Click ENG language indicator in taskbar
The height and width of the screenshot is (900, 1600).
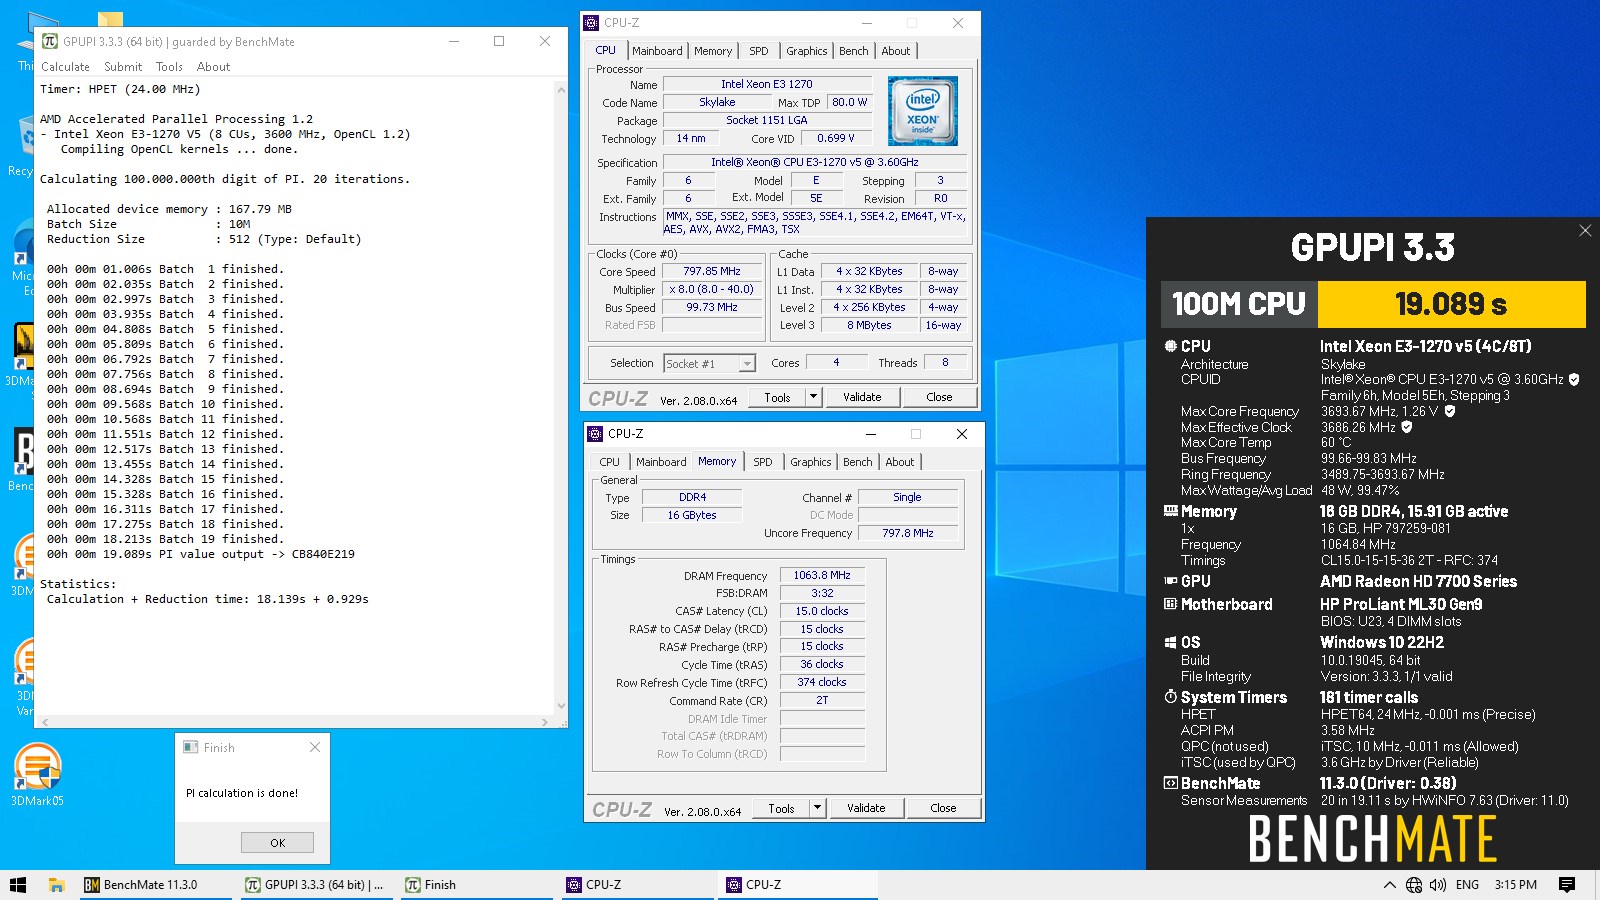(1467, 885)
